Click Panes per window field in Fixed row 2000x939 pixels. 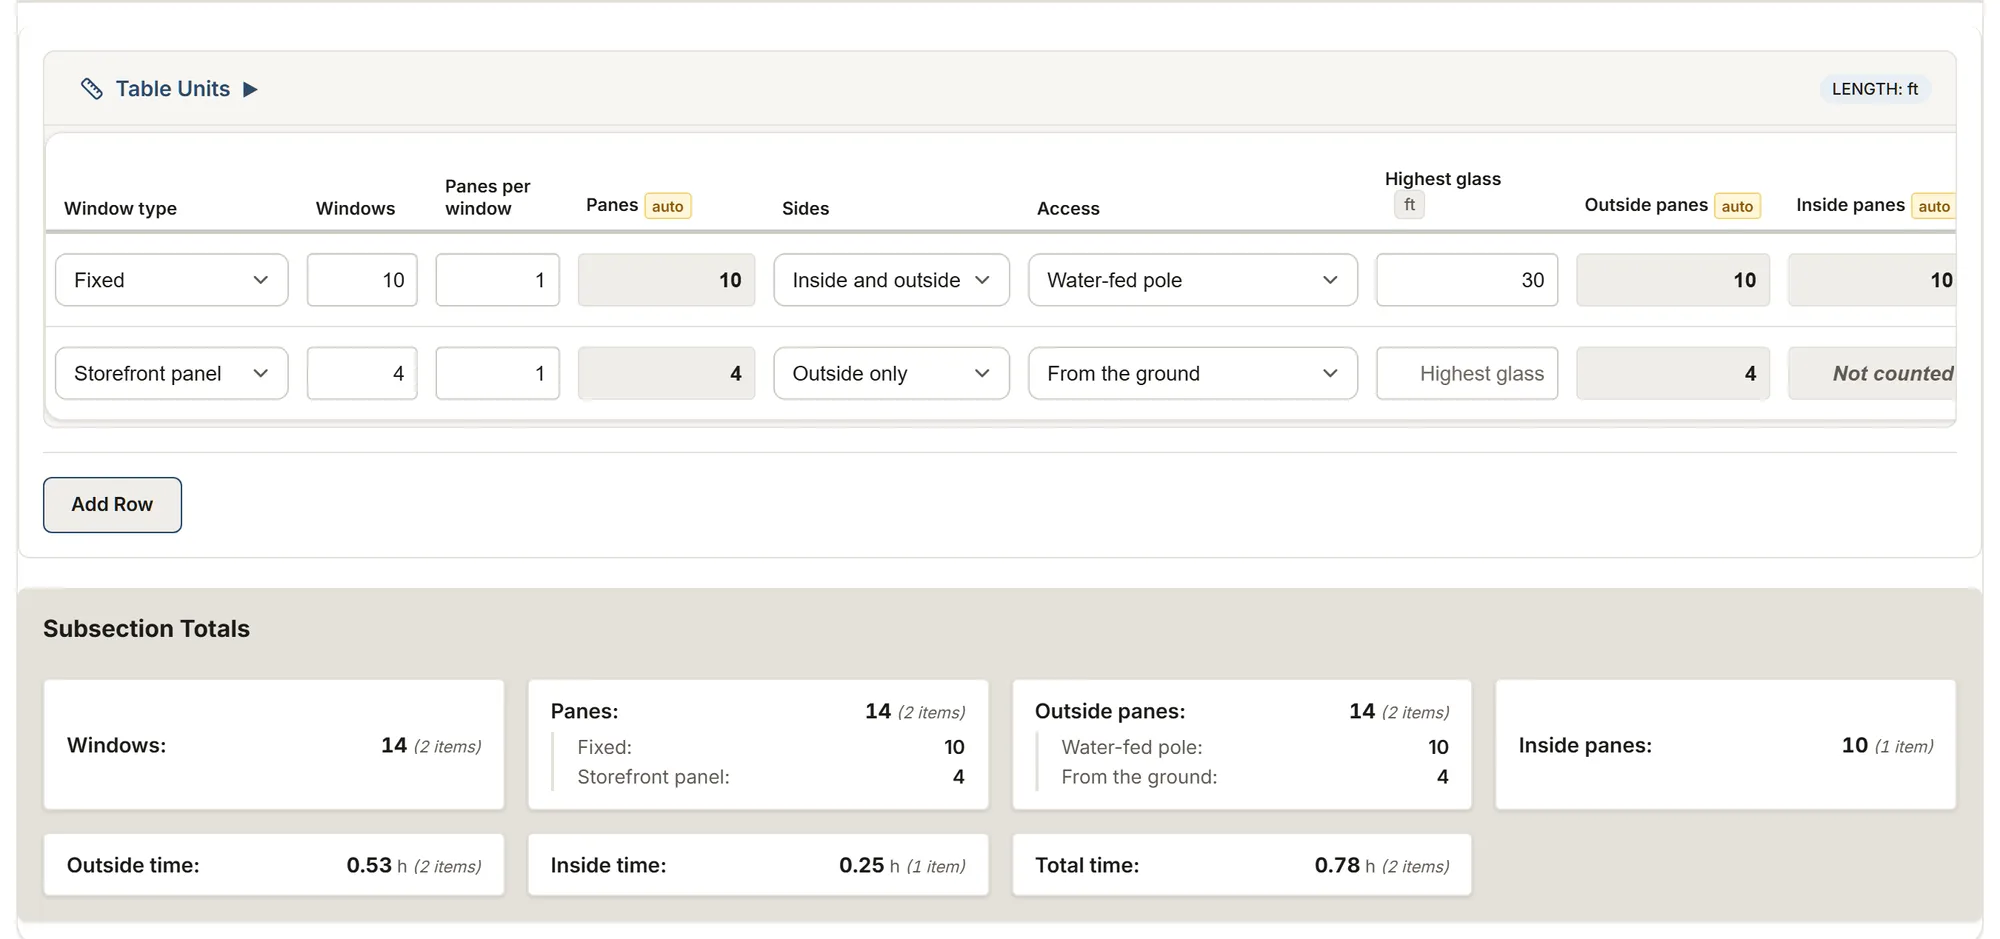click(497, 280)
